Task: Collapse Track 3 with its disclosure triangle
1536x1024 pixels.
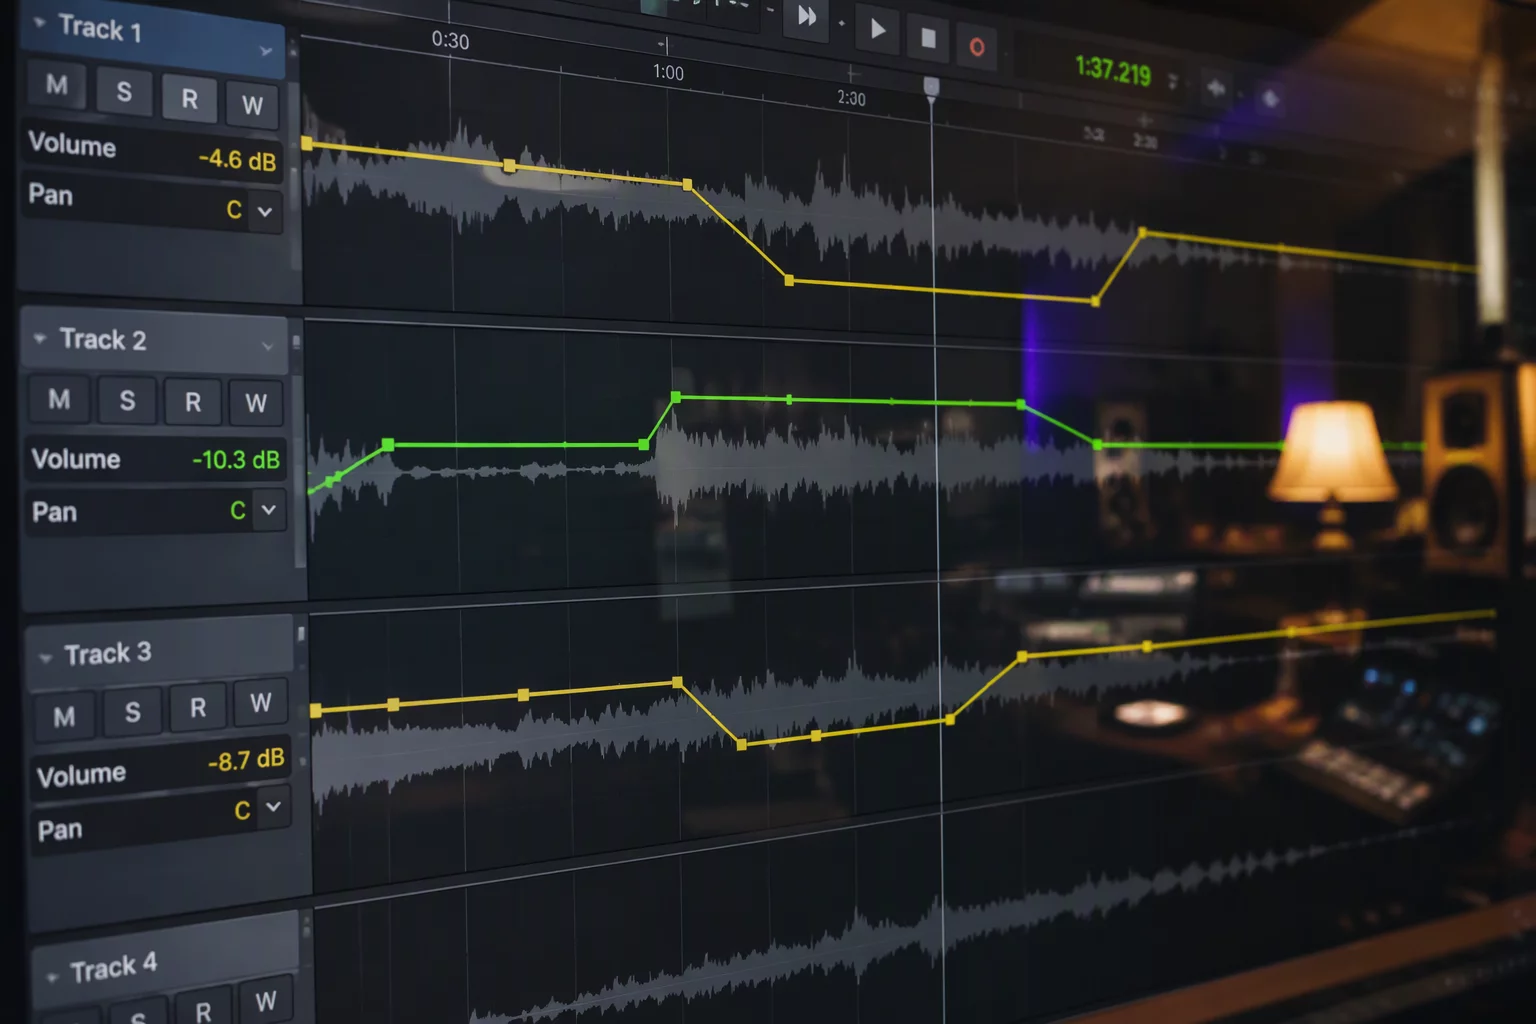Action: 45,658
